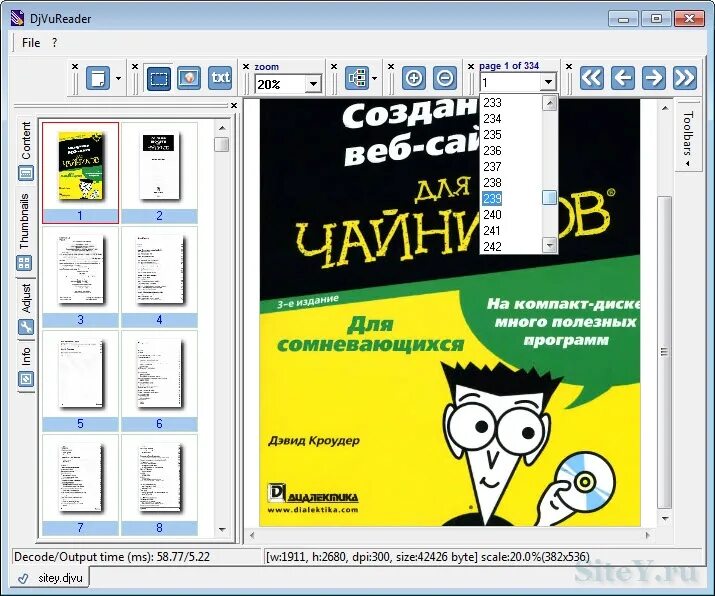Click the thumbnails panel scroll up arrow
The height and width of the screenshot is (596, 715).
tap(222, 128)
